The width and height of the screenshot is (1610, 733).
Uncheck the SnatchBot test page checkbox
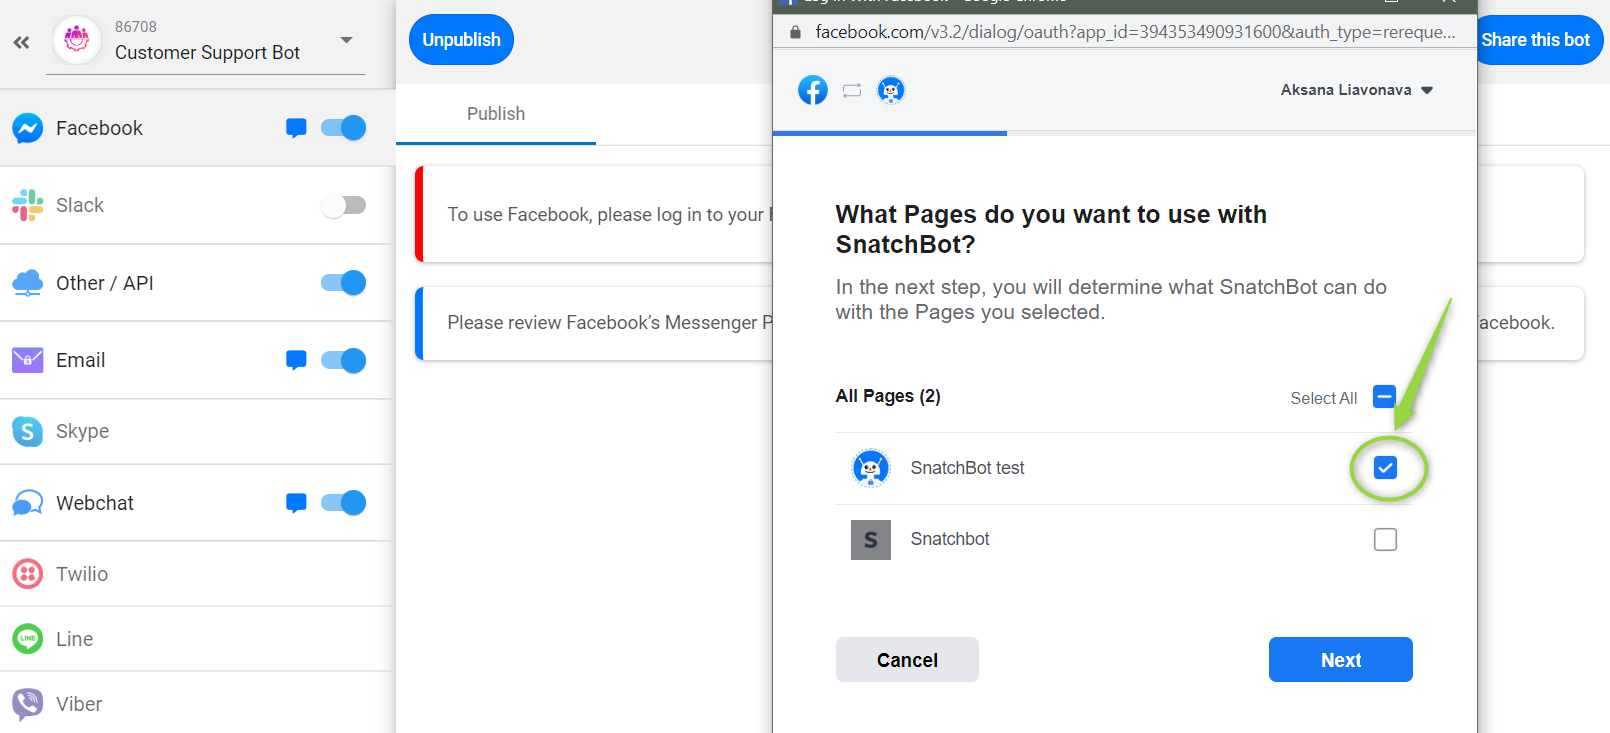(x=1385, y=468)
